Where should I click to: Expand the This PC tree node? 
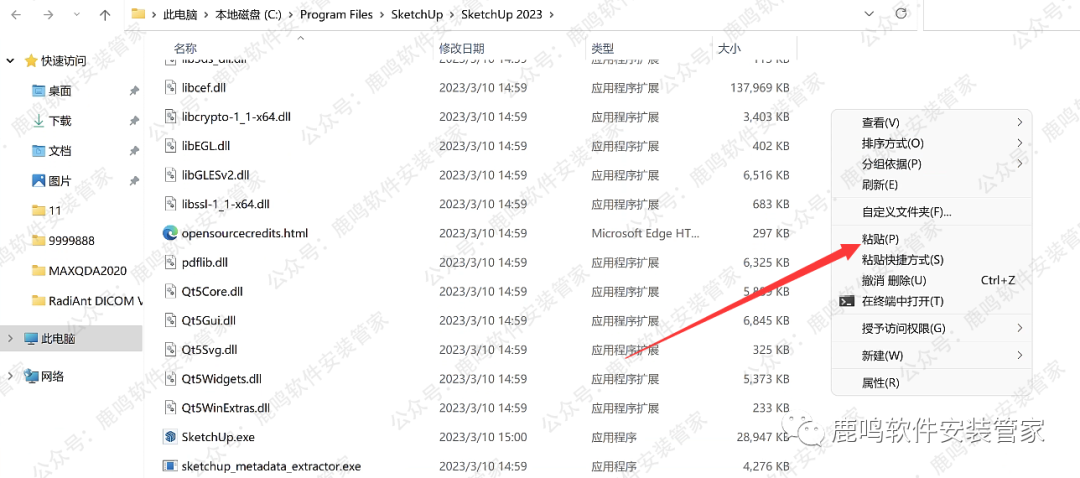click(10, 338)
